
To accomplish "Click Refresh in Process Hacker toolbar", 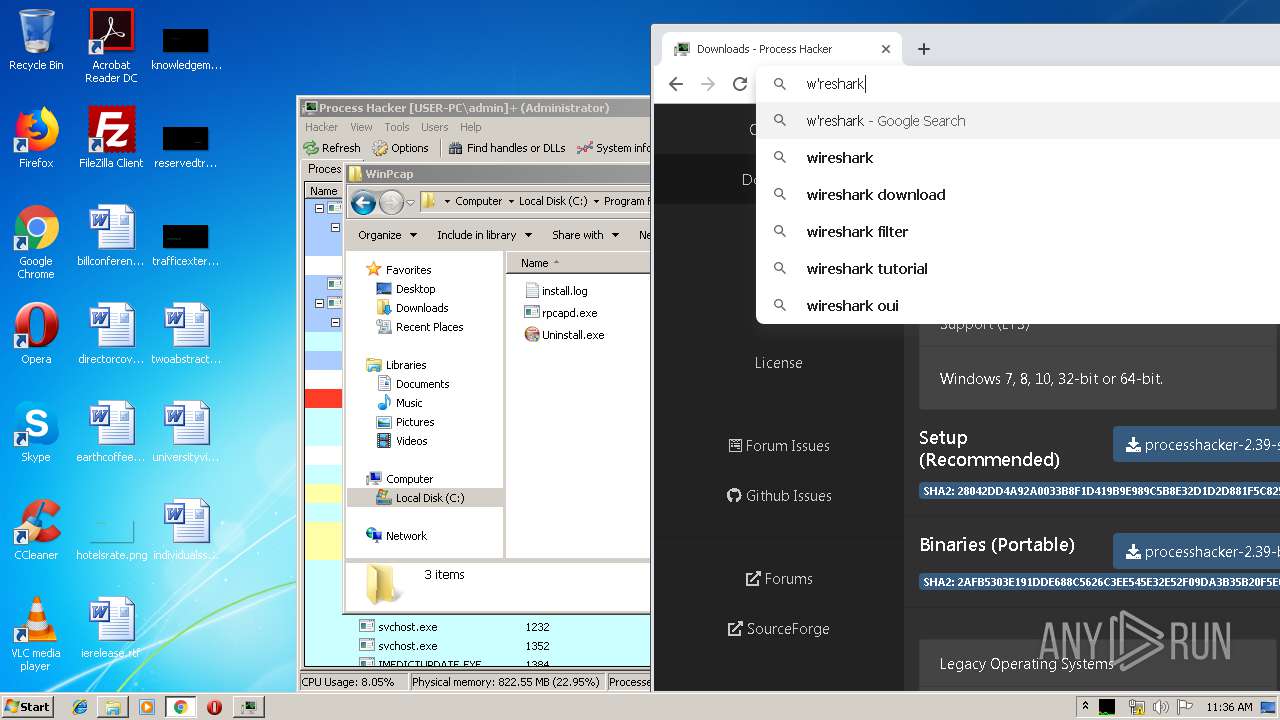I will (332, 148).
